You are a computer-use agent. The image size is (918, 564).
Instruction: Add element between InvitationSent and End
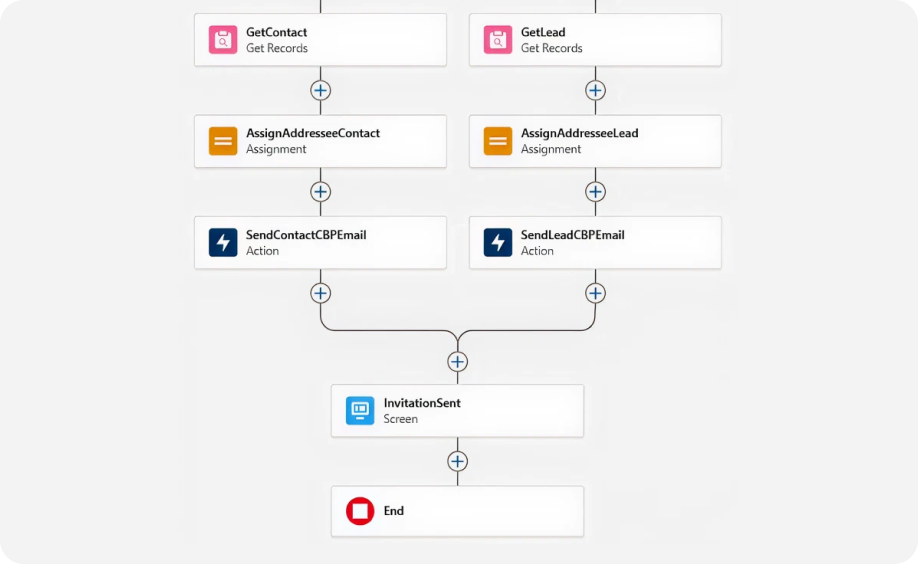[457, 461]
